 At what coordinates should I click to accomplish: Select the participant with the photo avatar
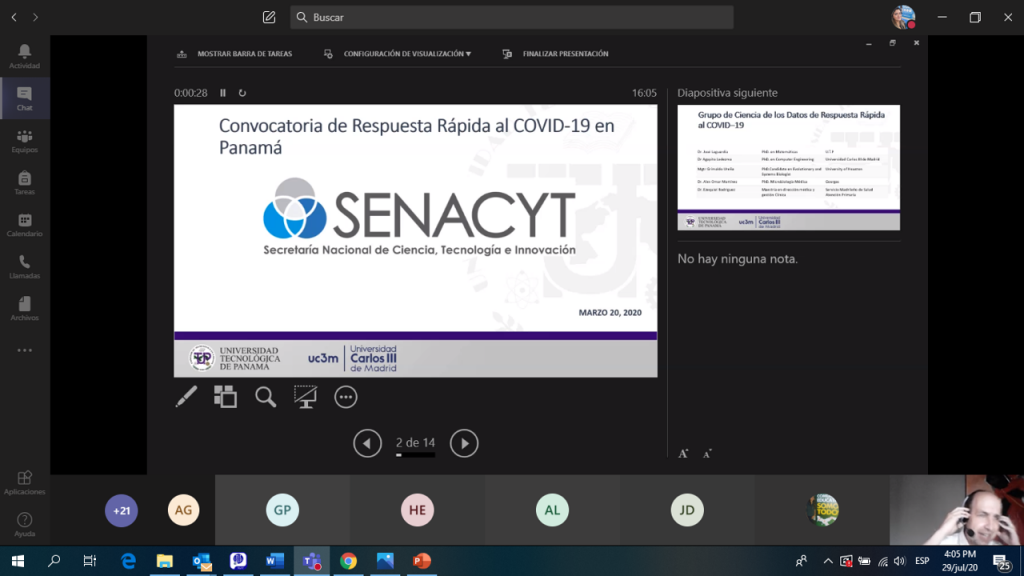click(x=822, y=510)
